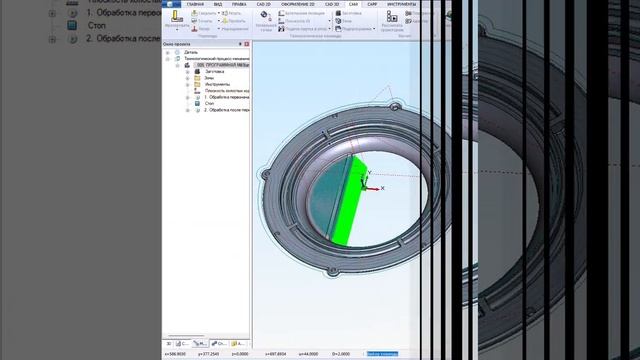
Task: Click the Подпрограмма subprogram icon in ribbon
Action: 338,29
